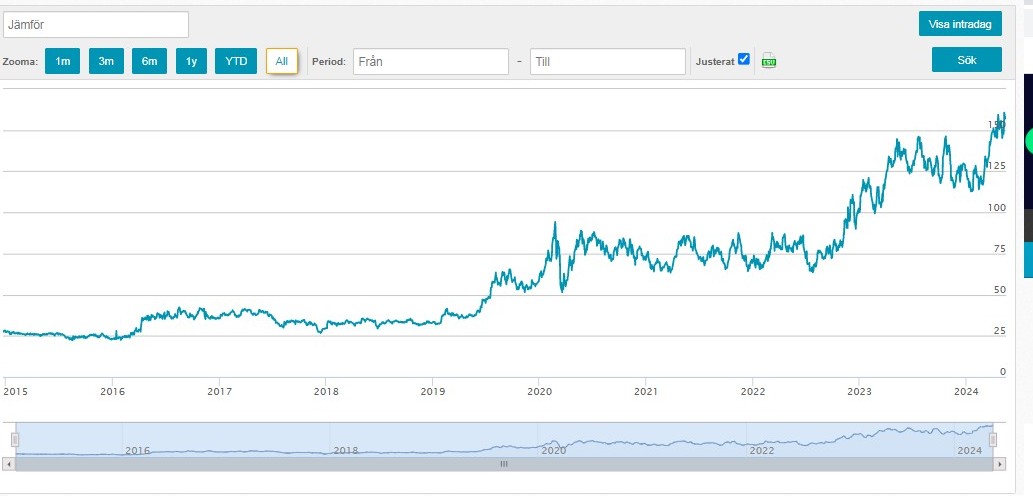Click the scrollbar right arrow
The image size is (1033, 496).
[1000, 464]
